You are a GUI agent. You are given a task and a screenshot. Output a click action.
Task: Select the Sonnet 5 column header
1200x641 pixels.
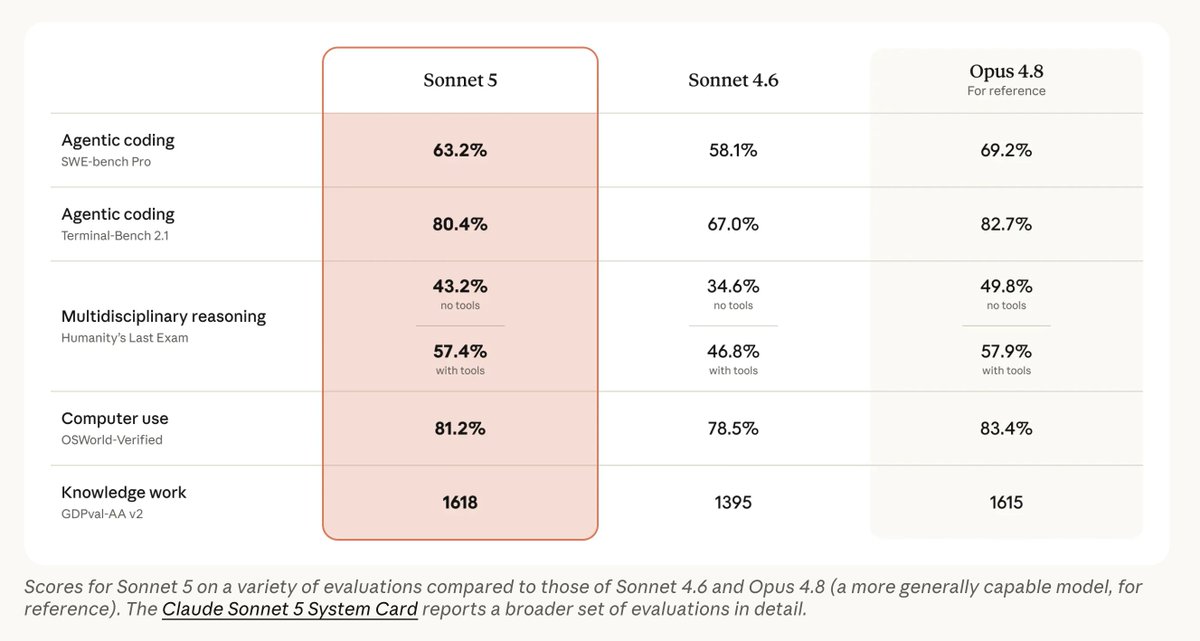[460, 81]
